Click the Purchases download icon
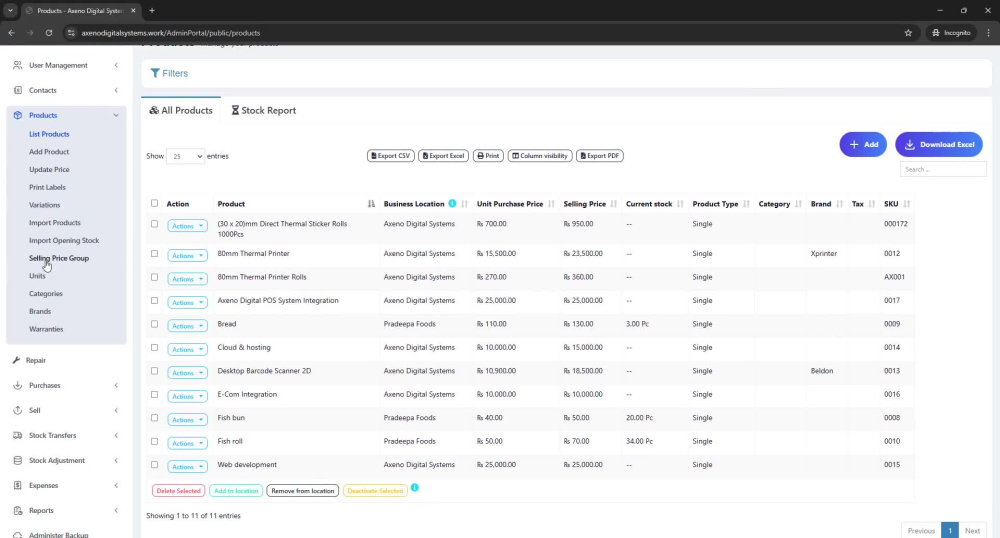Image resolution: width=1000 pixels, height=538 pixels. pos(17,385)
